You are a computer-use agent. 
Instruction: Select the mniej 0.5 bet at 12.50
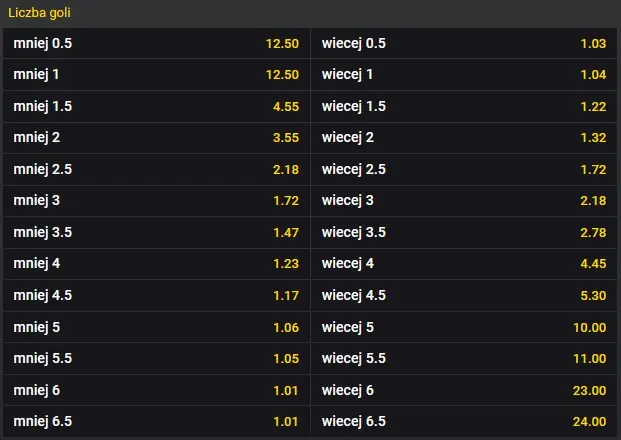156,44
